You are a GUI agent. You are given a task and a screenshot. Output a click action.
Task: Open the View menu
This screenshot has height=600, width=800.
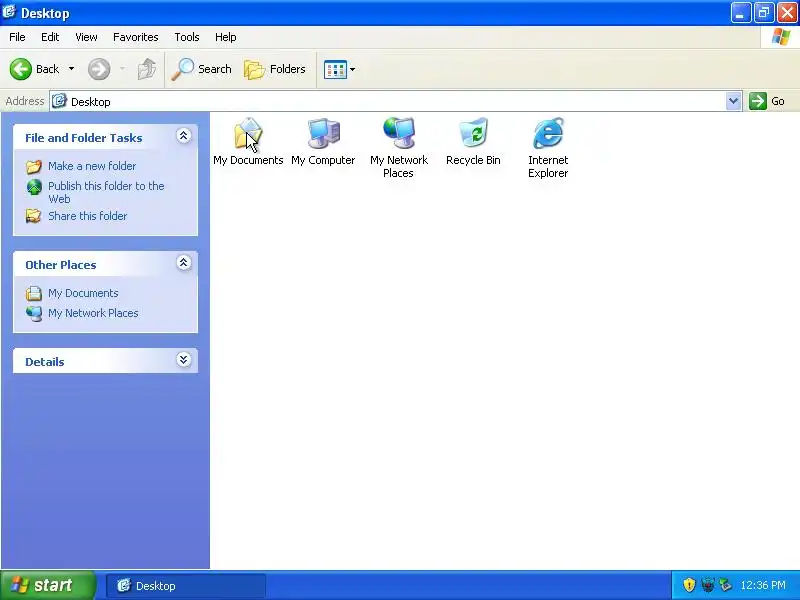coord(86,37)
